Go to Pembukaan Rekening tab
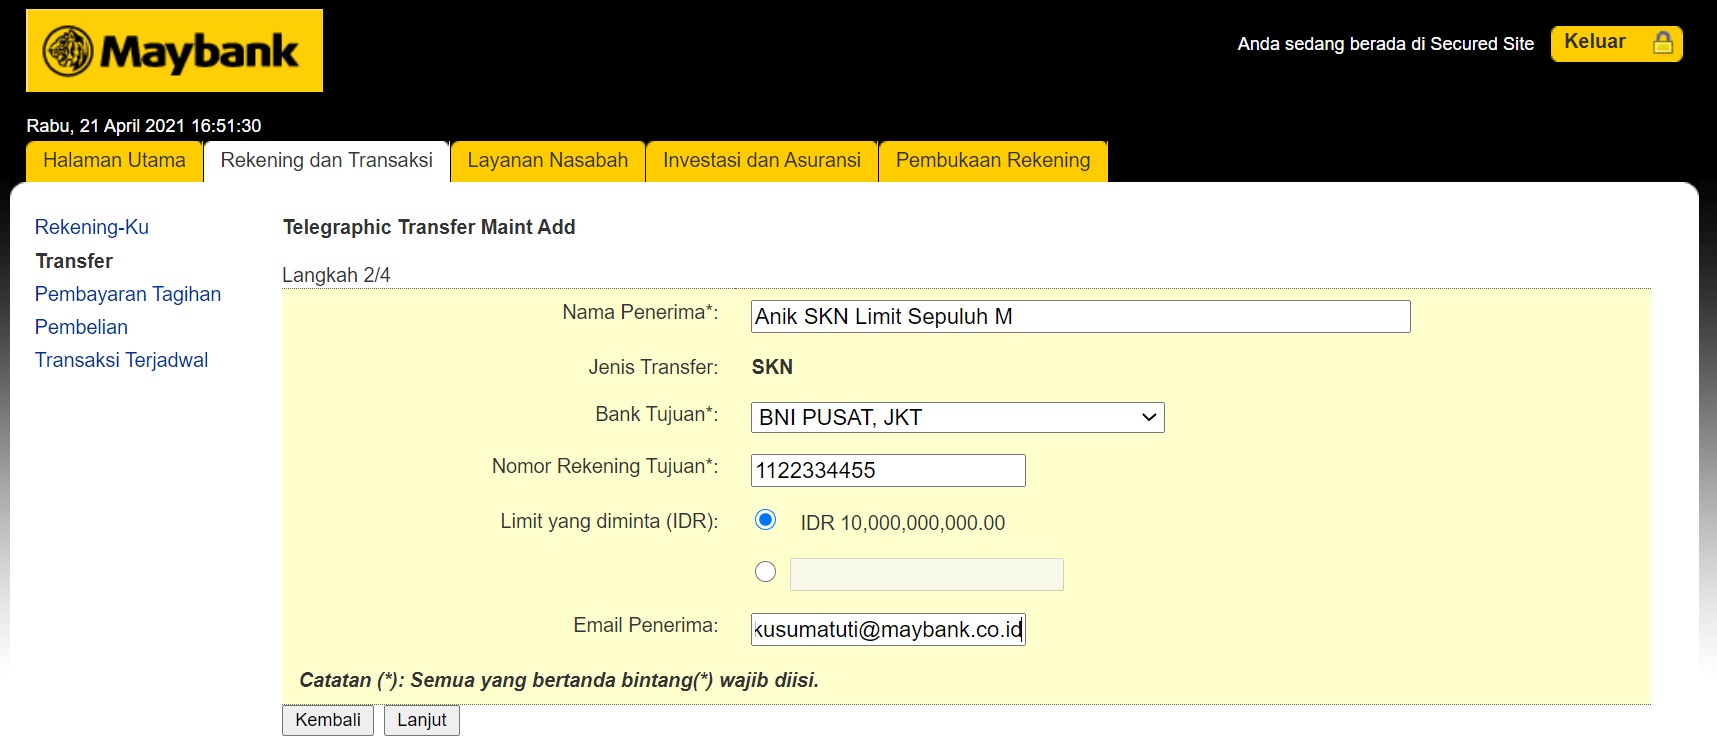Viewport: 1717px width, 739px height. [993, 161]
